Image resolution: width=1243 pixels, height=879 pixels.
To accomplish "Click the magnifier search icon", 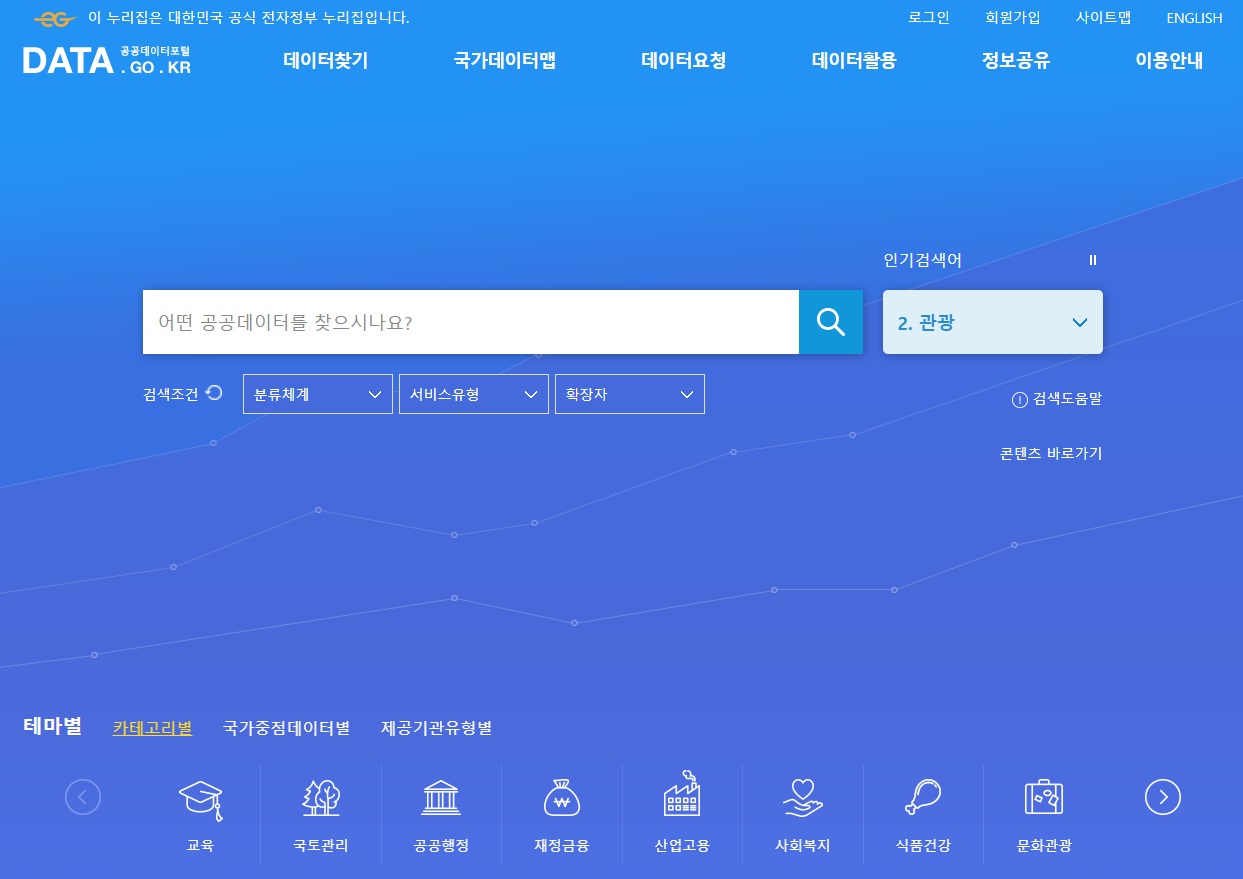I will coord(830,322).
